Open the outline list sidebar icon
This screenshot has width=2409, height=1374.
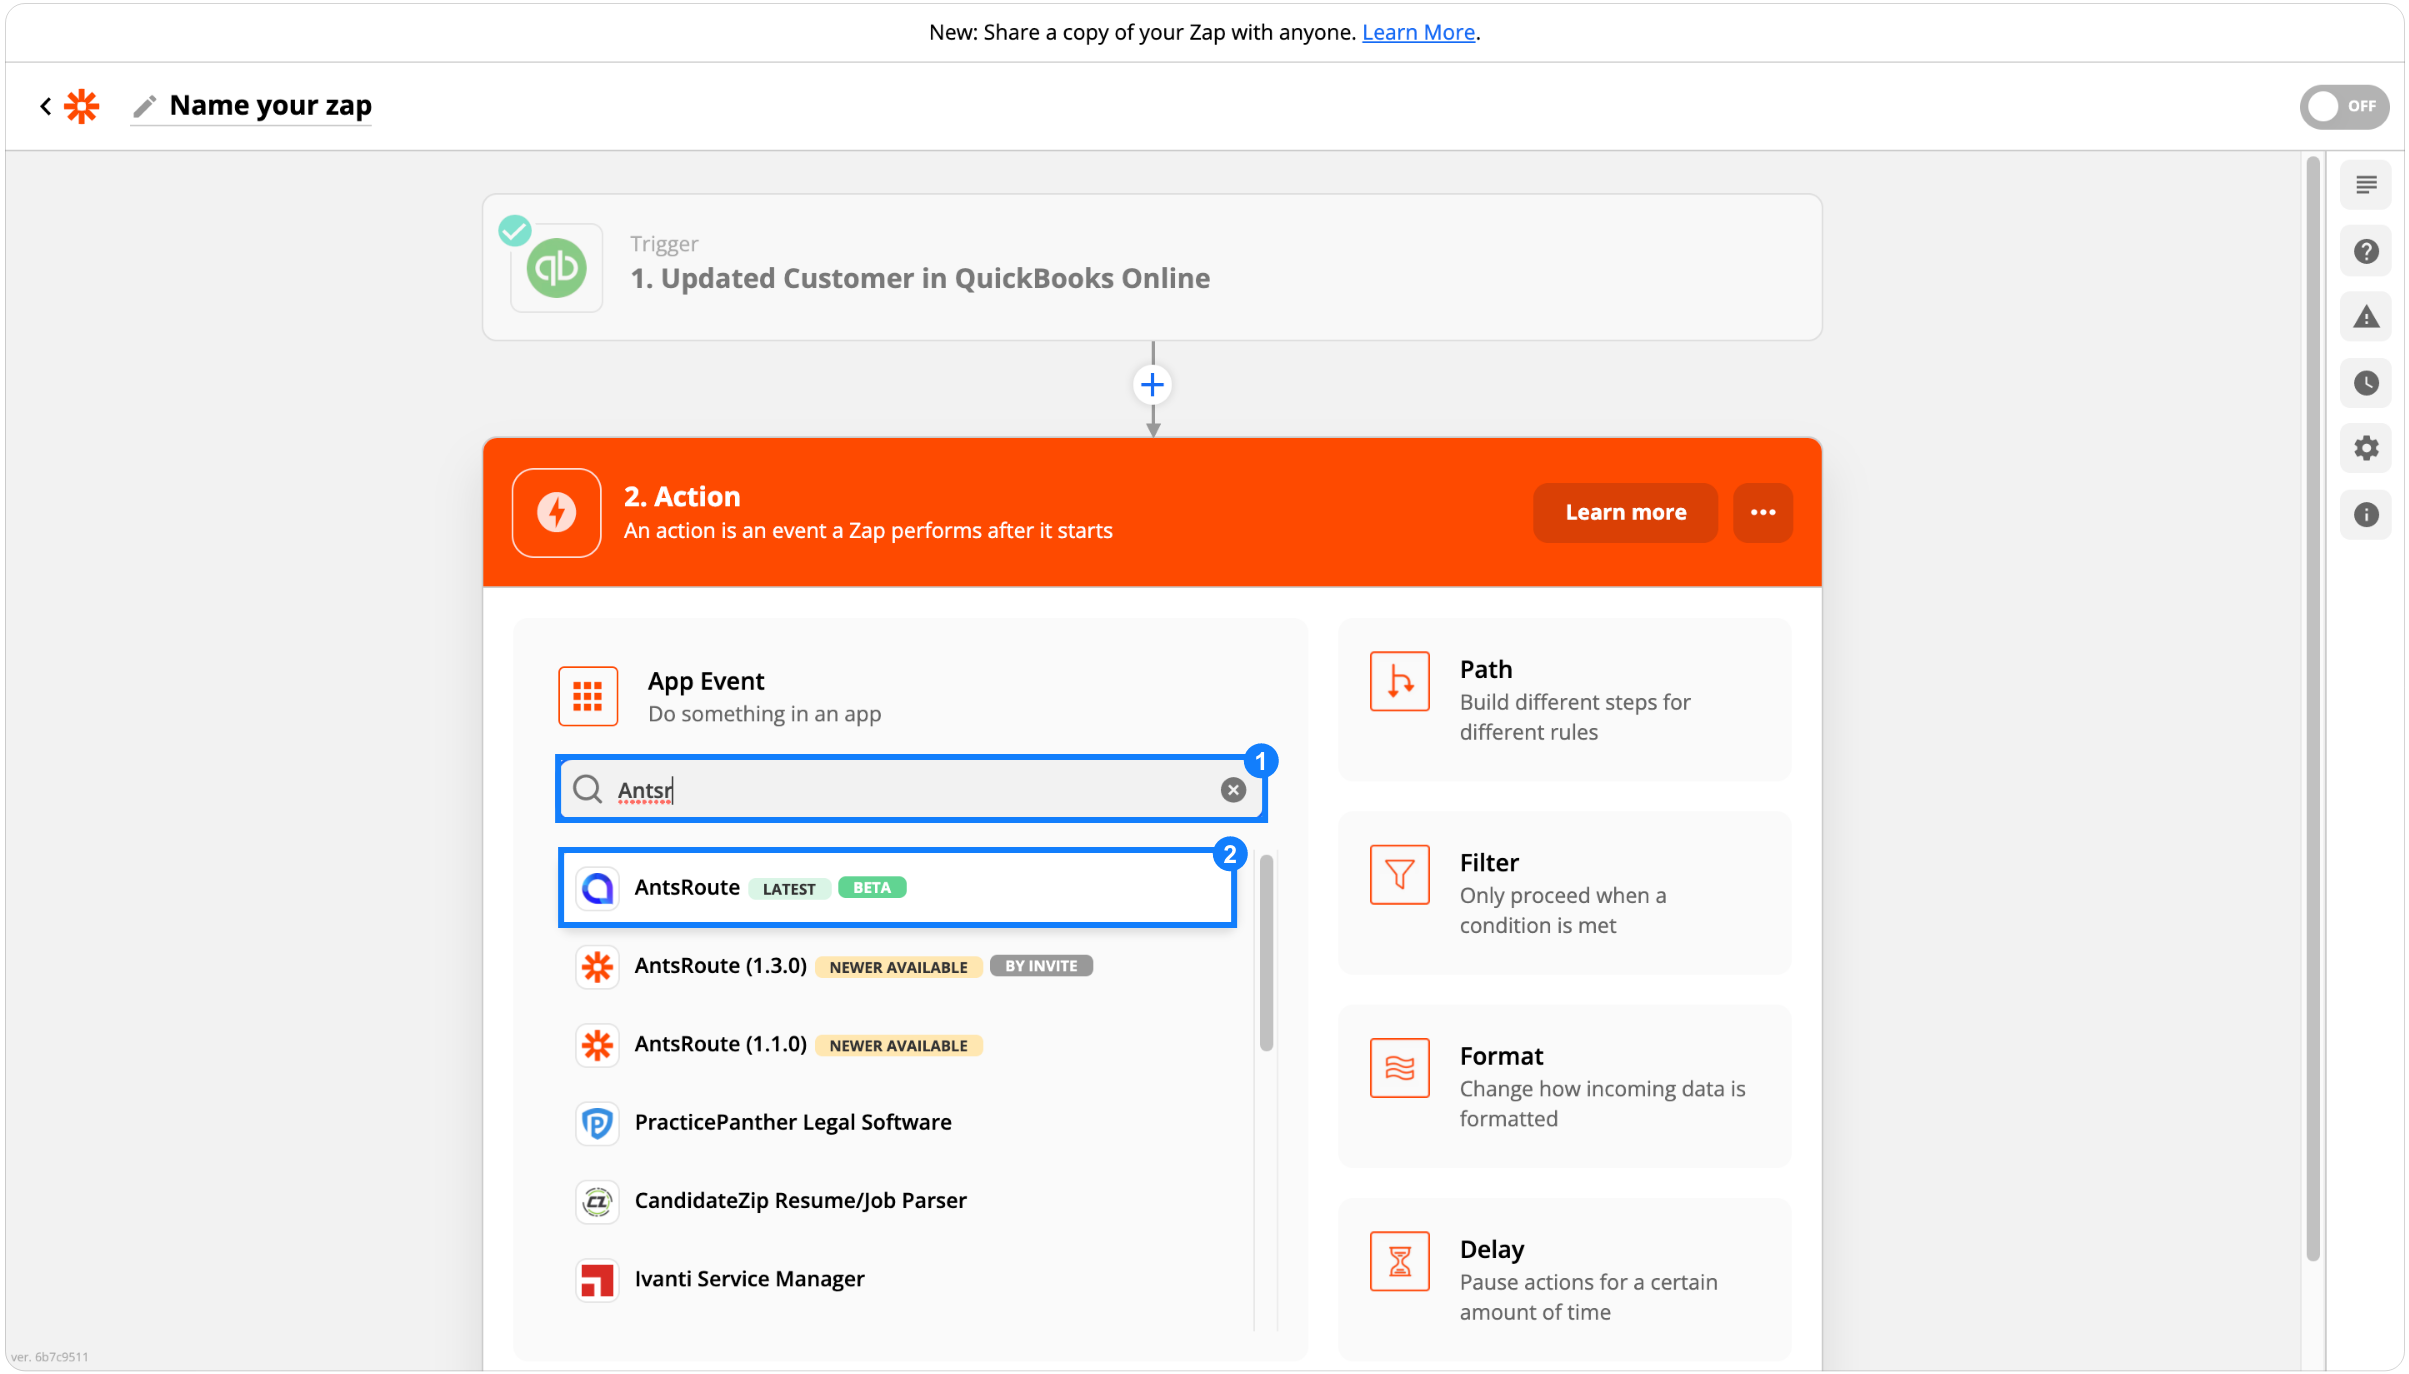coord(2366,185)
